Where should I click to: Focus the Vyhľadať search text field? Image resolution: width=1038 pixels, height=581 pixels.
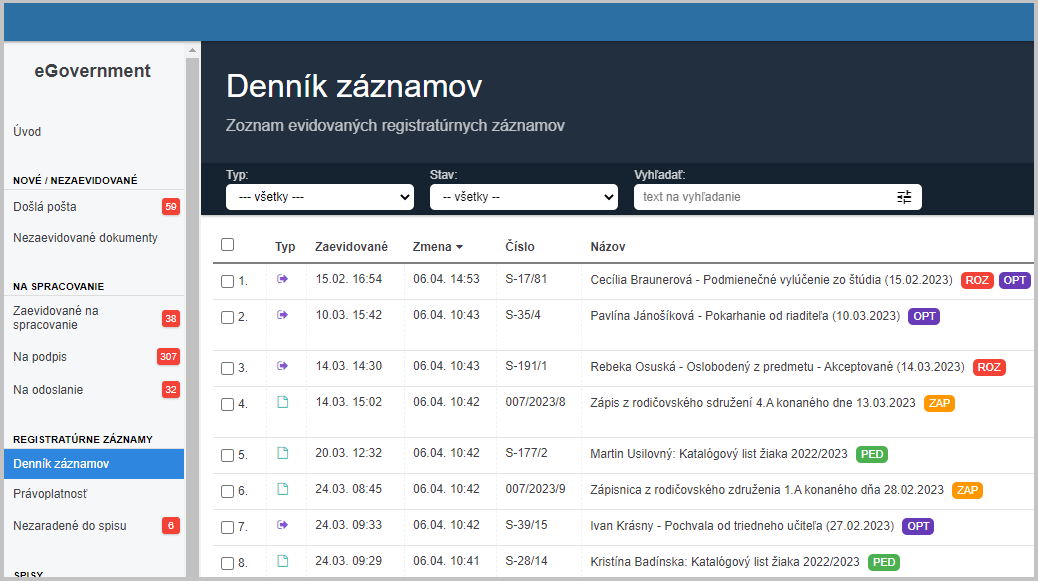762,197
